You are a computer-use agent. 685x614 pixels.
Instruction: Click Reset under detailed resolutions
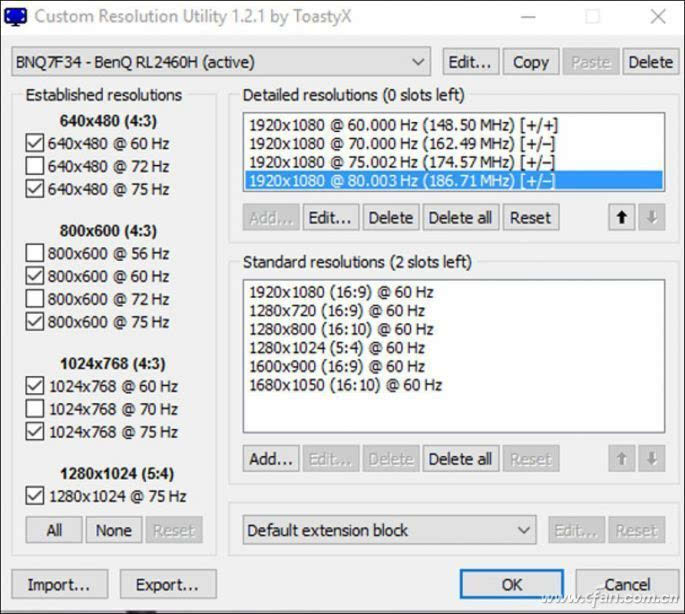531,217
